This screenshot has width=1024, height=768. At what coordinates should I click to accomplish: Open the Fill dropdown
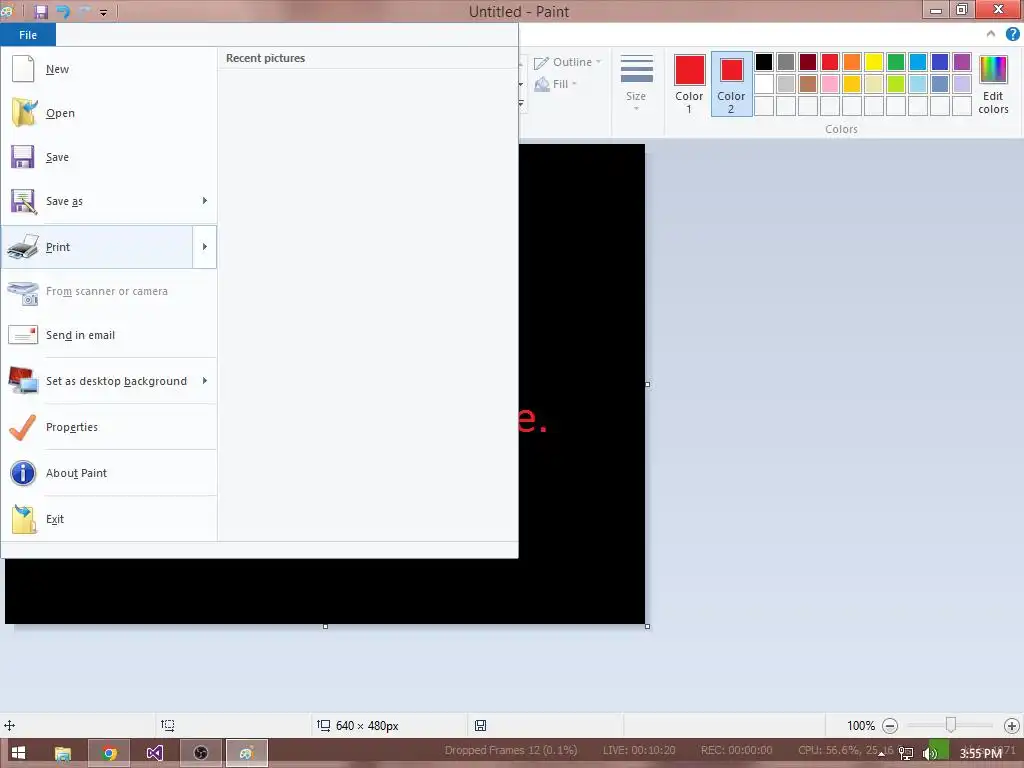tap(556, 84)
